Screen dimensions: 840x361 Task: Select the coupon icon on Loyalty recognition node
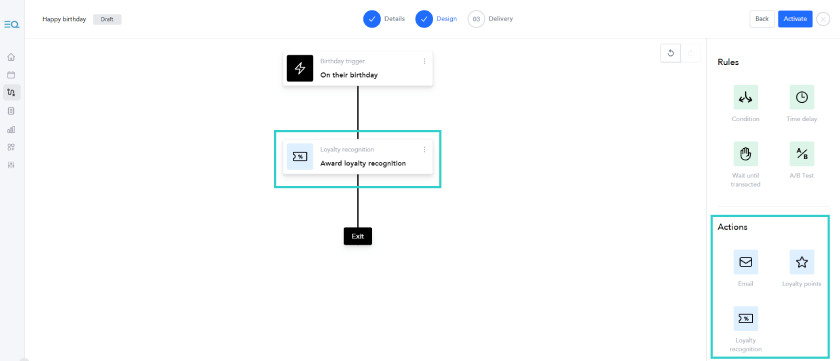pos(300,156)
